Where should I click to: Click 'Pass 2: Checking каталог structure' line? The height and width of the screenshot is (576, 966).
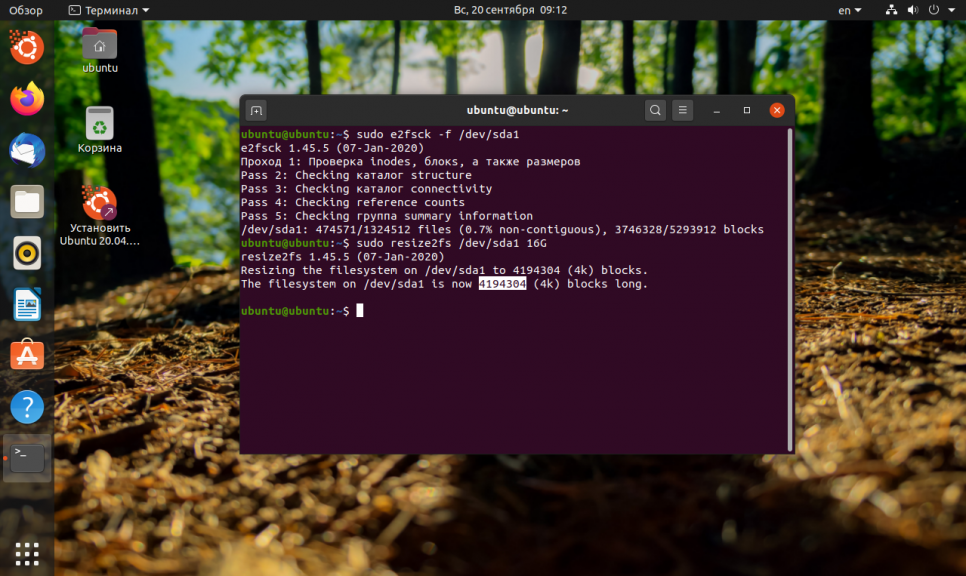pos(356,176)
